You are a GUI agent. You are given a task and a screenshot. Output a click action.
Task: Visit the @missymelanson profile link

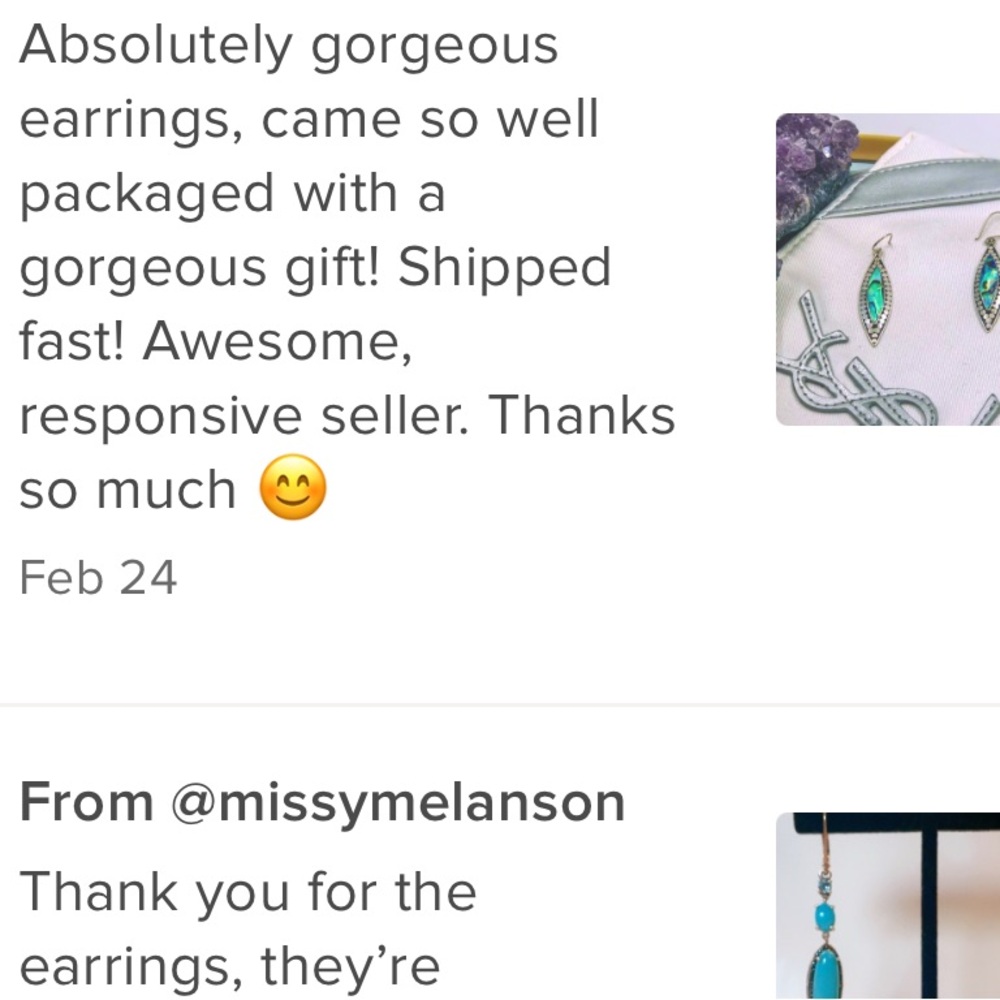(398, 802)
